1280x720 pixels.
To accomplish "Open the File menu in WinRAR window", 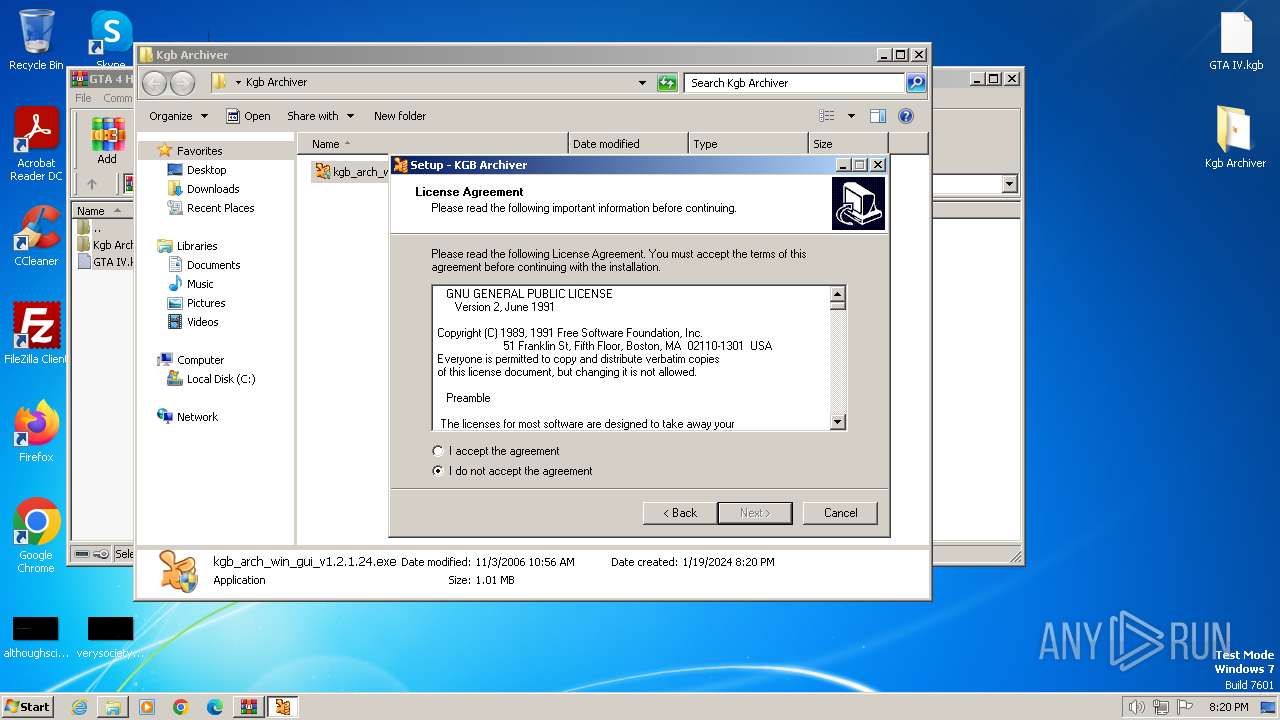I will pyautogui.click(x=83, y=98).
